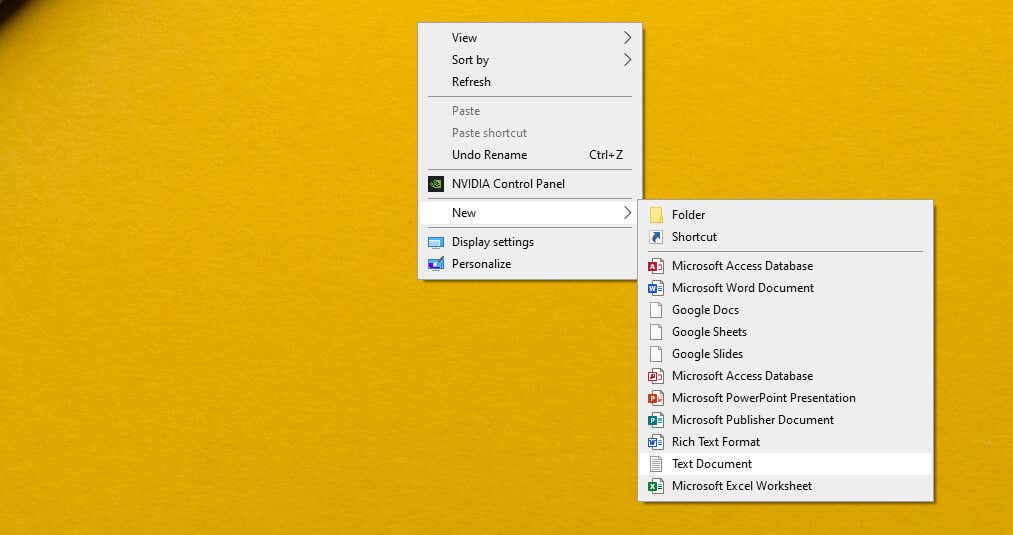Click solid red Access Database icon above Word
The image size is (1013, 535).
click(x=656, y=266)
